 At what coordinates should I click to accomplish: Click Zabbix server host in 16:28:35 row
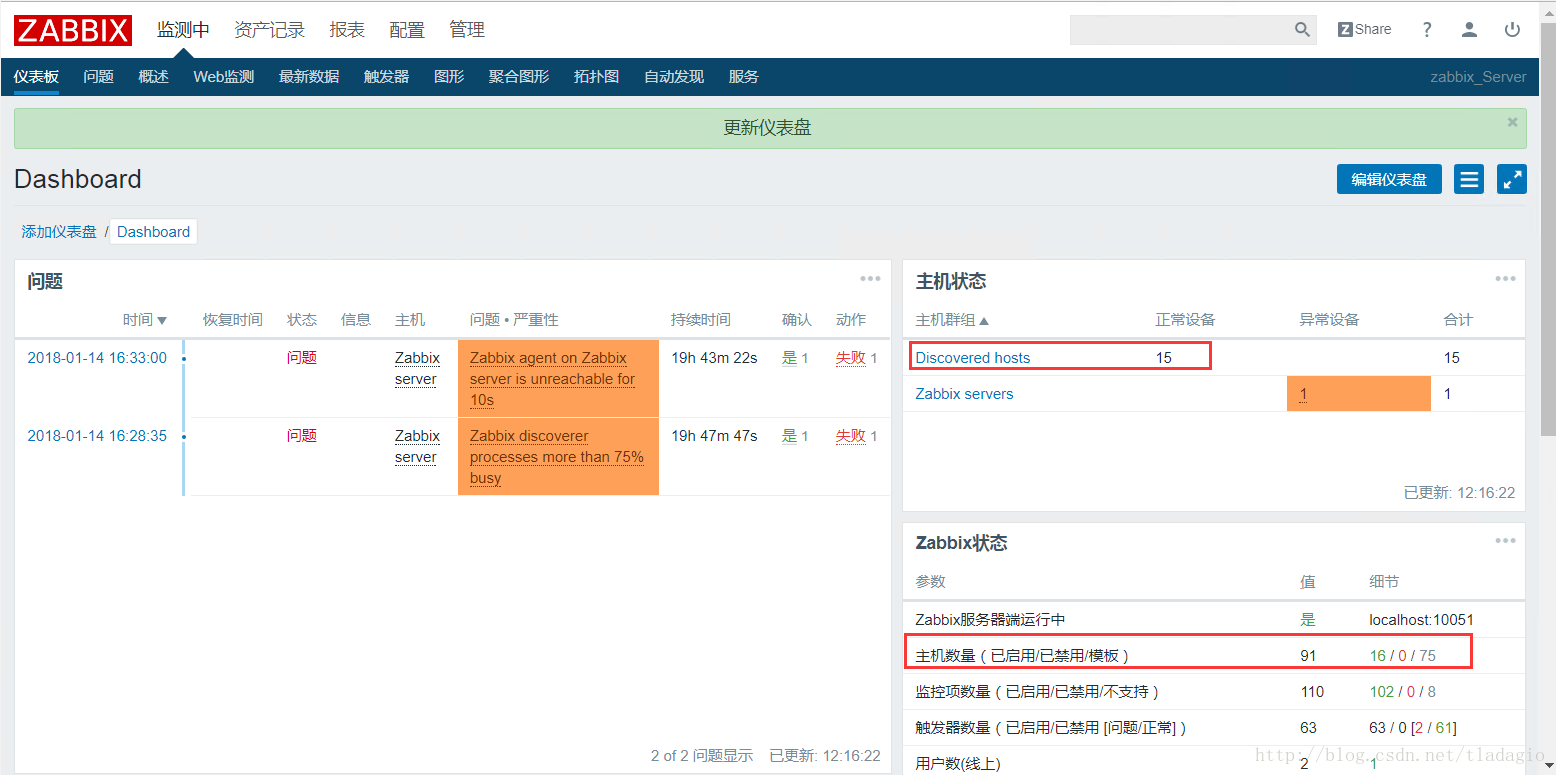pos(417,447)
